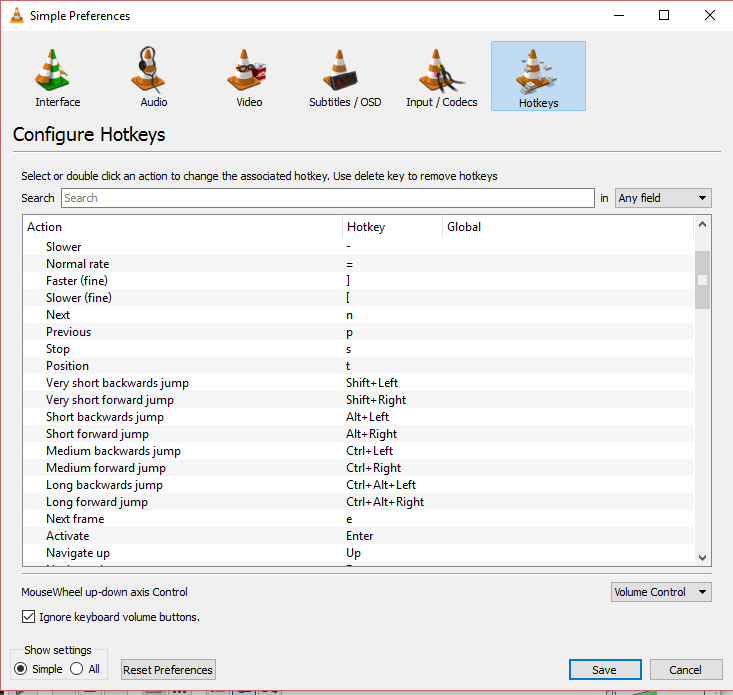This screenshot has width=733, height=695.
Task: Click the Save button
Action: [605, 670]
